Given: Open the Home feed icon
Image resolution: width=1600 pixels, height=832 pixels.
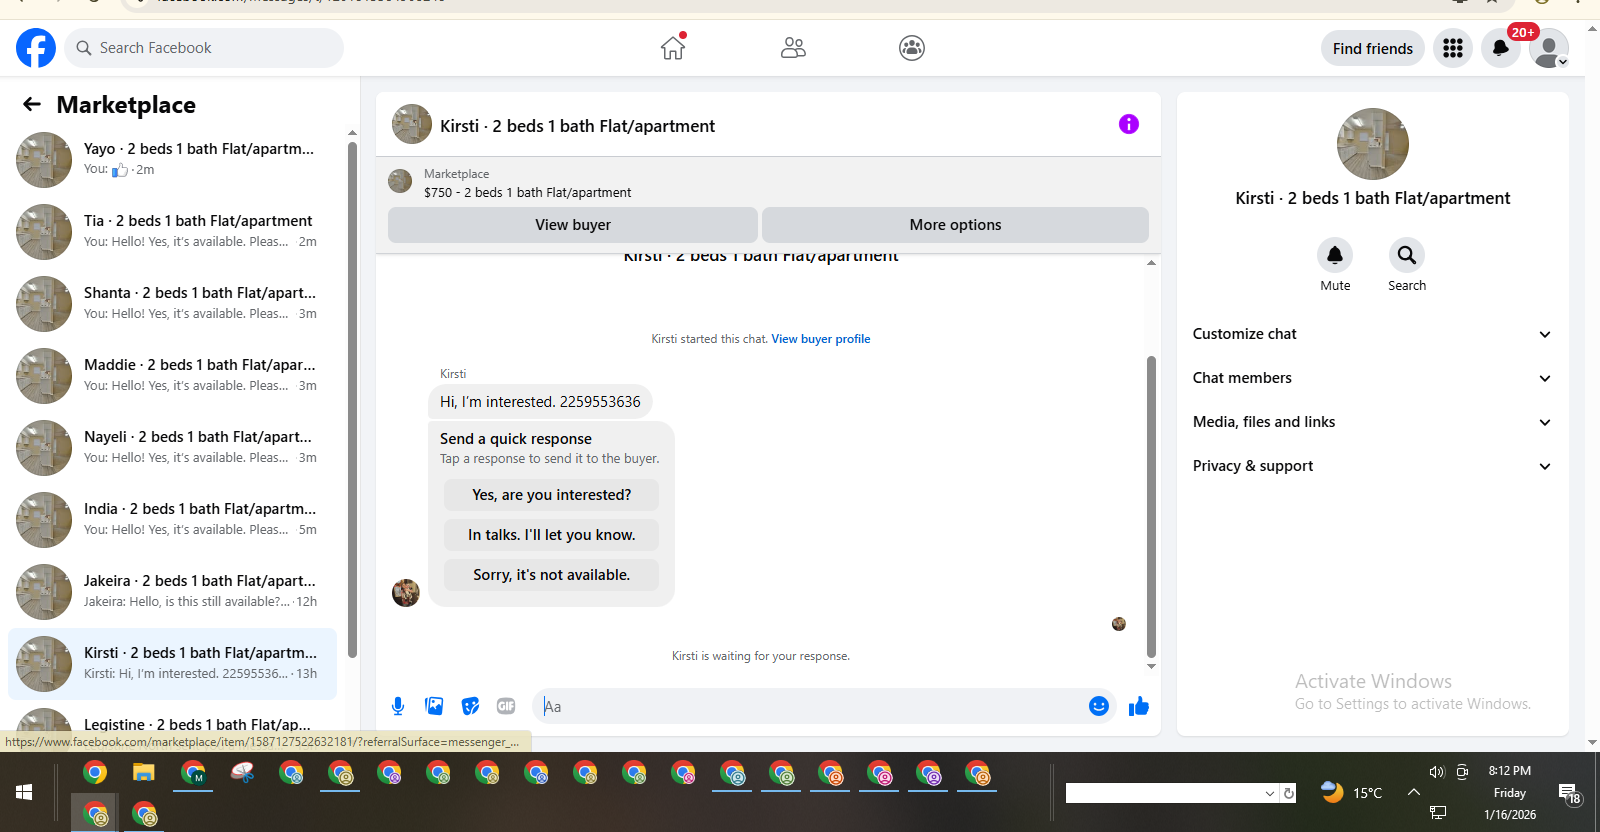Looking at the screenshot, I should click(x=673, y=47).
